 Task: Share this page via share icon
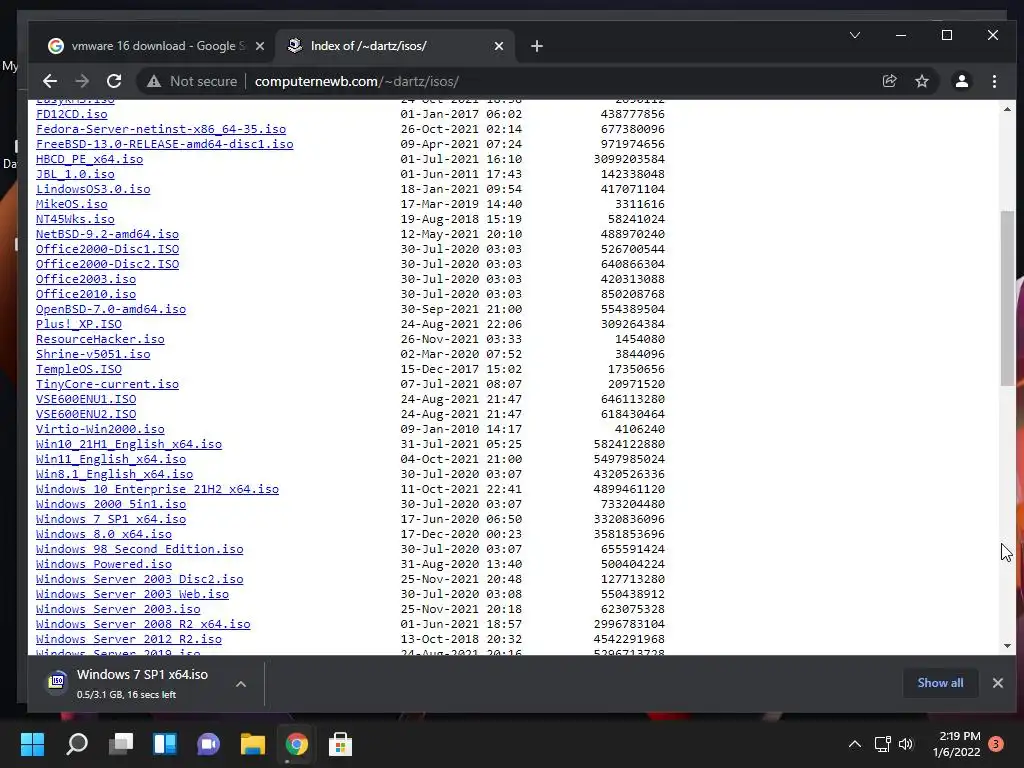coord(889,81)
